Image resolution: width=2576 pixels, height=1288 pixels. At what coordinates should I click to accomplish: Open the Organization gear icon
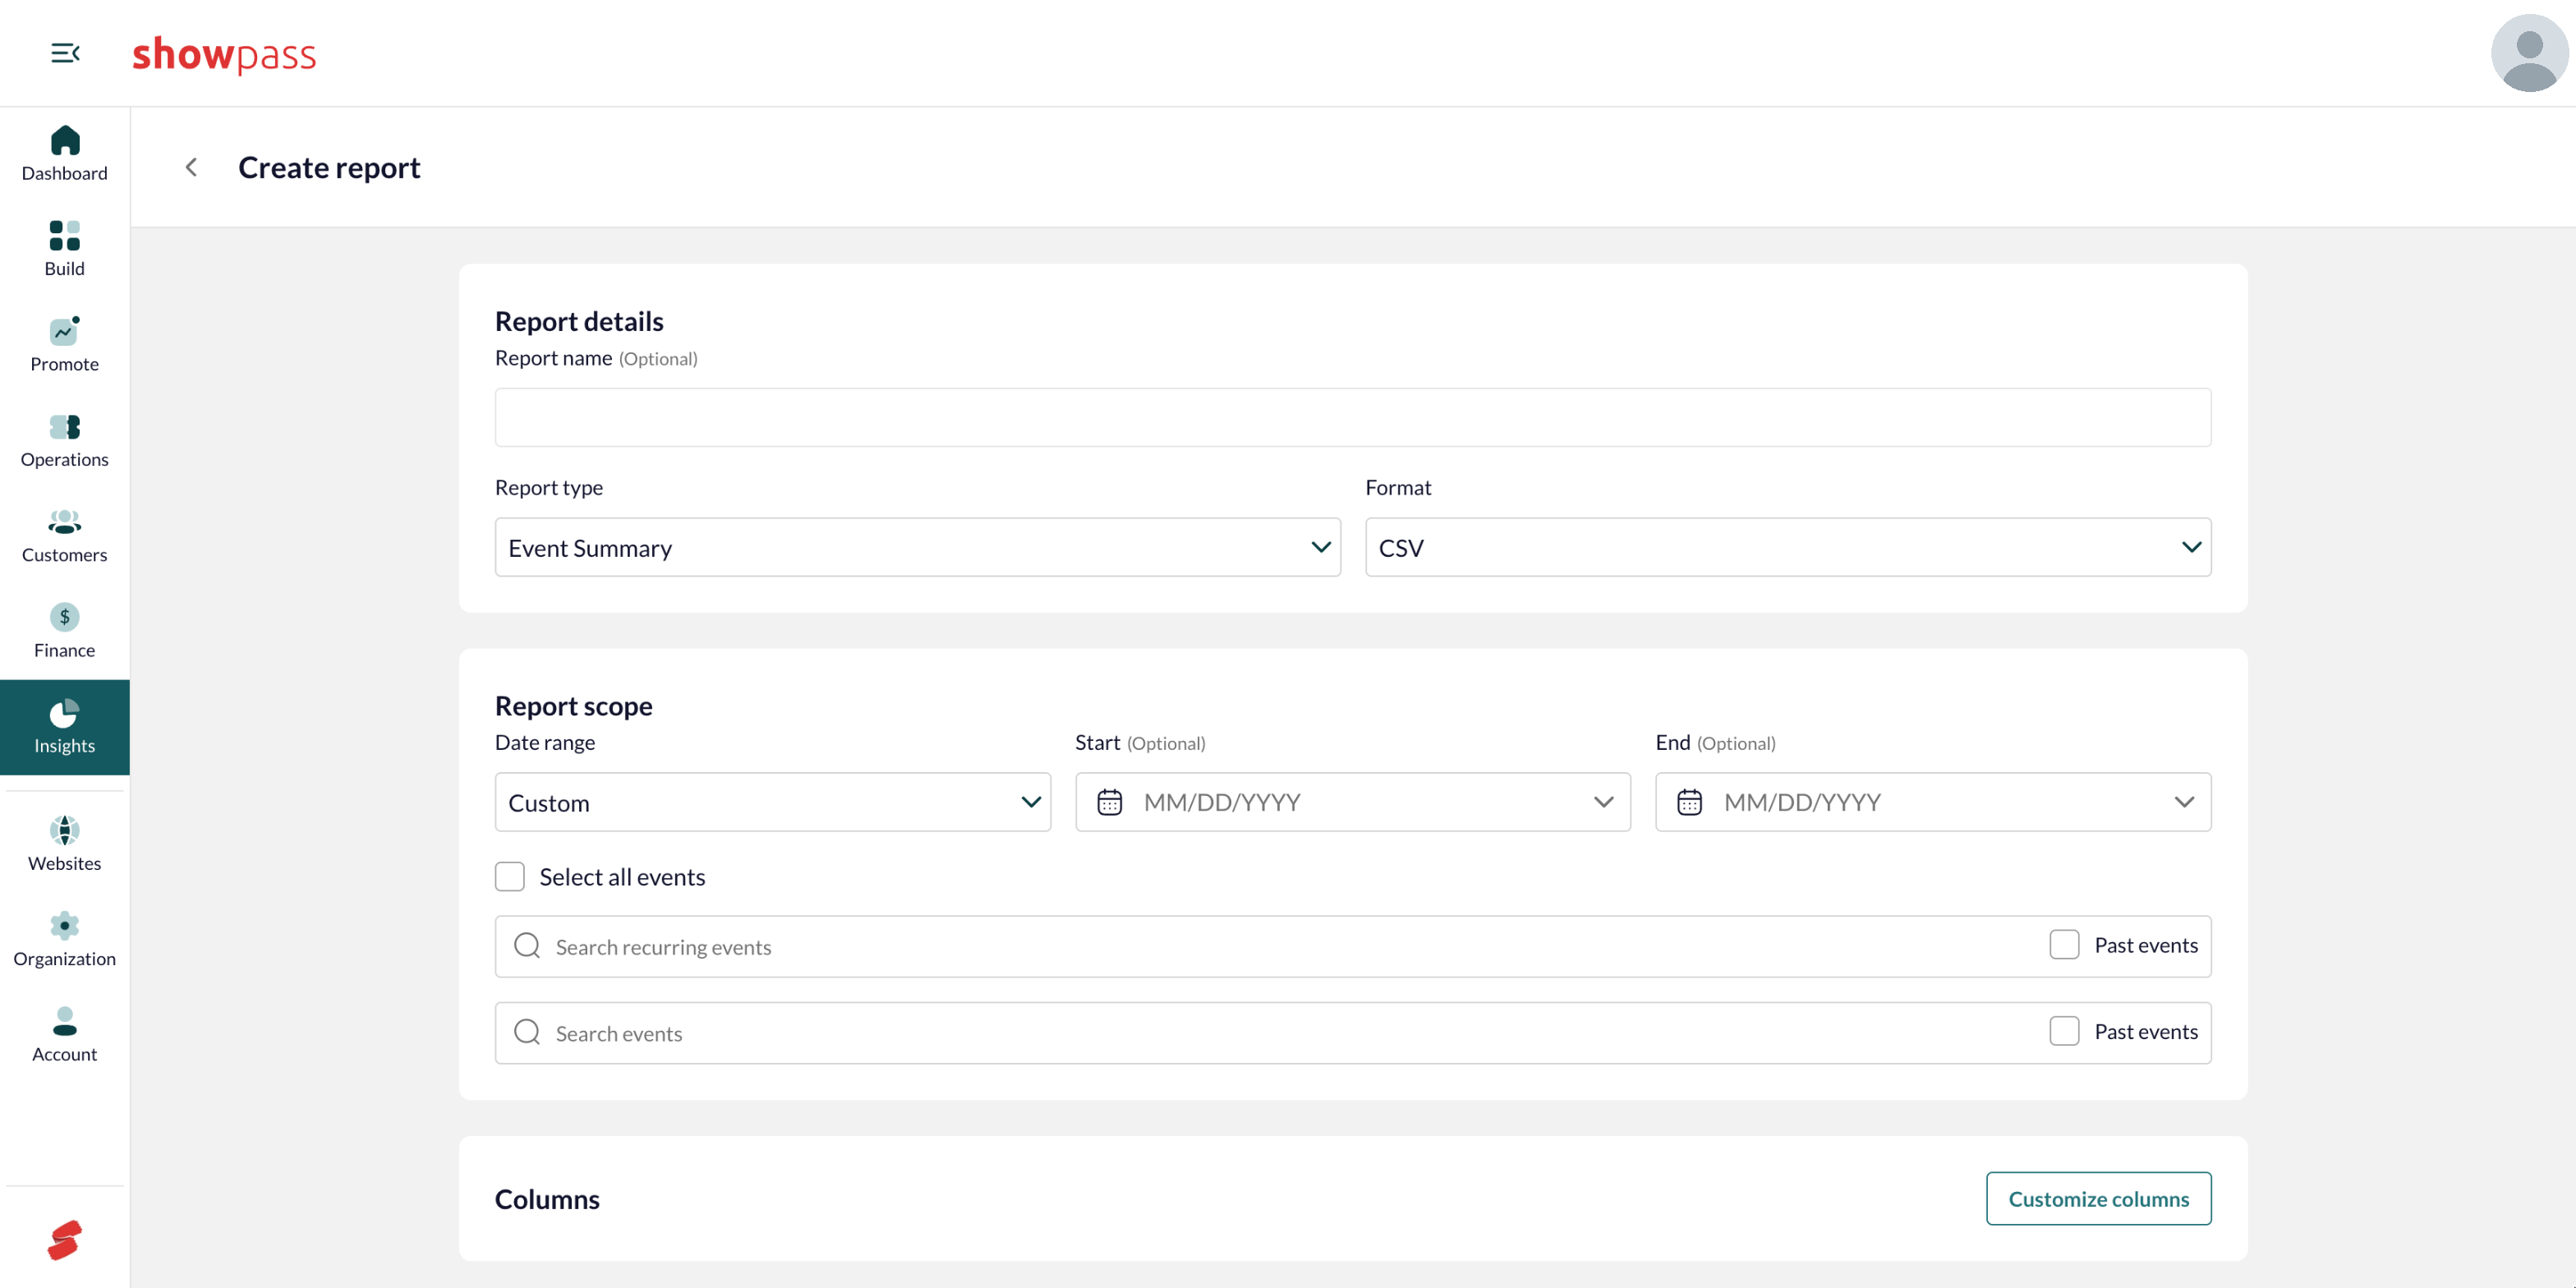(x=65, y=926)
